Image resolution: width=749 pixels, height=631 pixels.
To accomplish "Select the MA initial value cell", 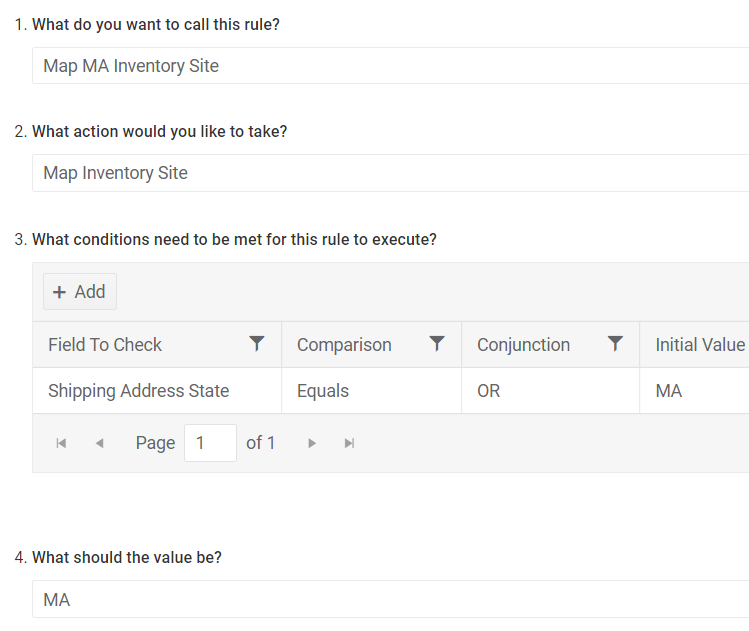I will (695, 391).
